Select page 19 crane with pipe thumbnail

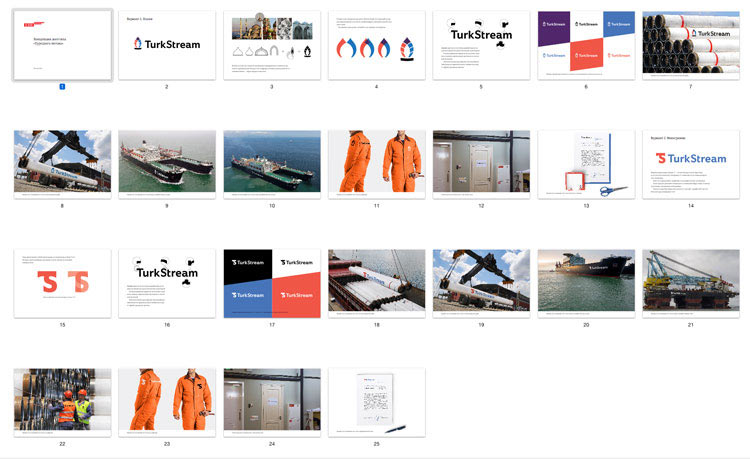pyautogui.click(x=481, y=283)
